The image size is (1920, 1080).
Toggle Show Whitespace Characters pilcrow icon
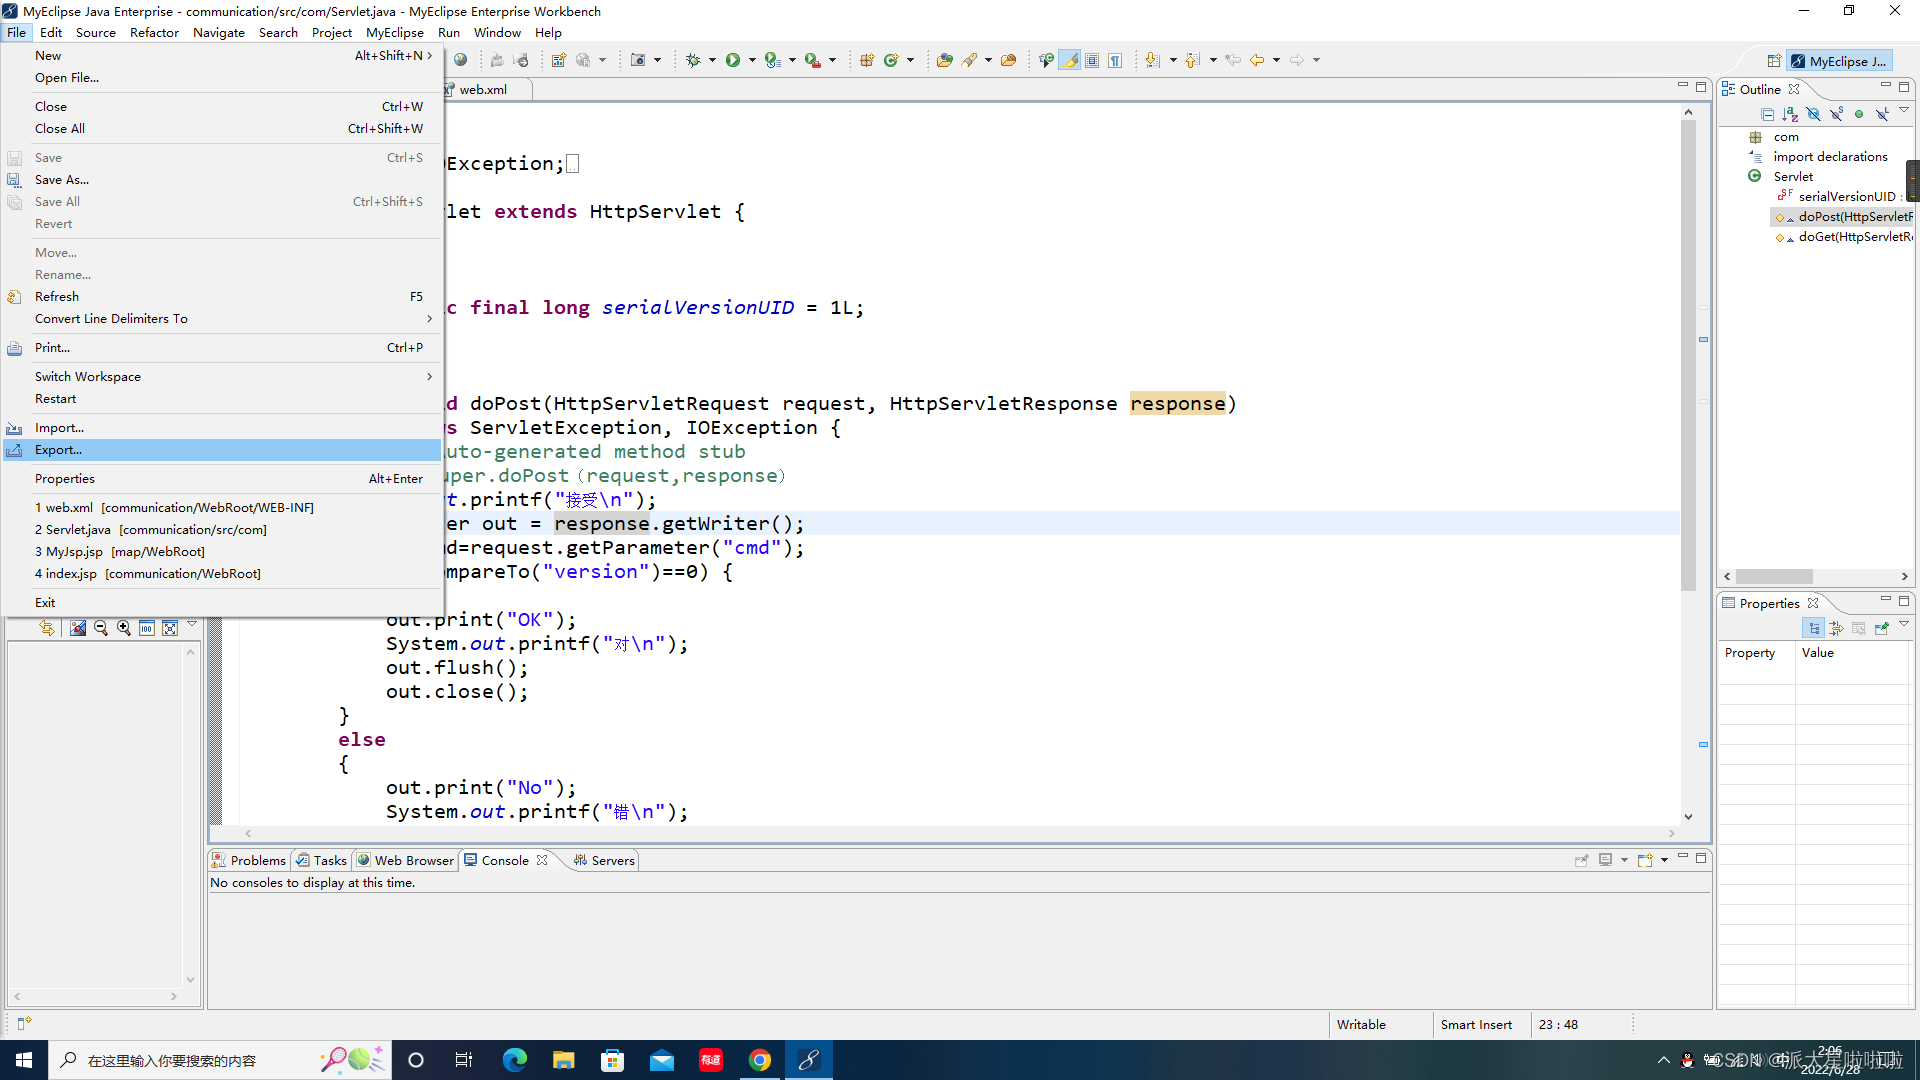[1115, 60]
